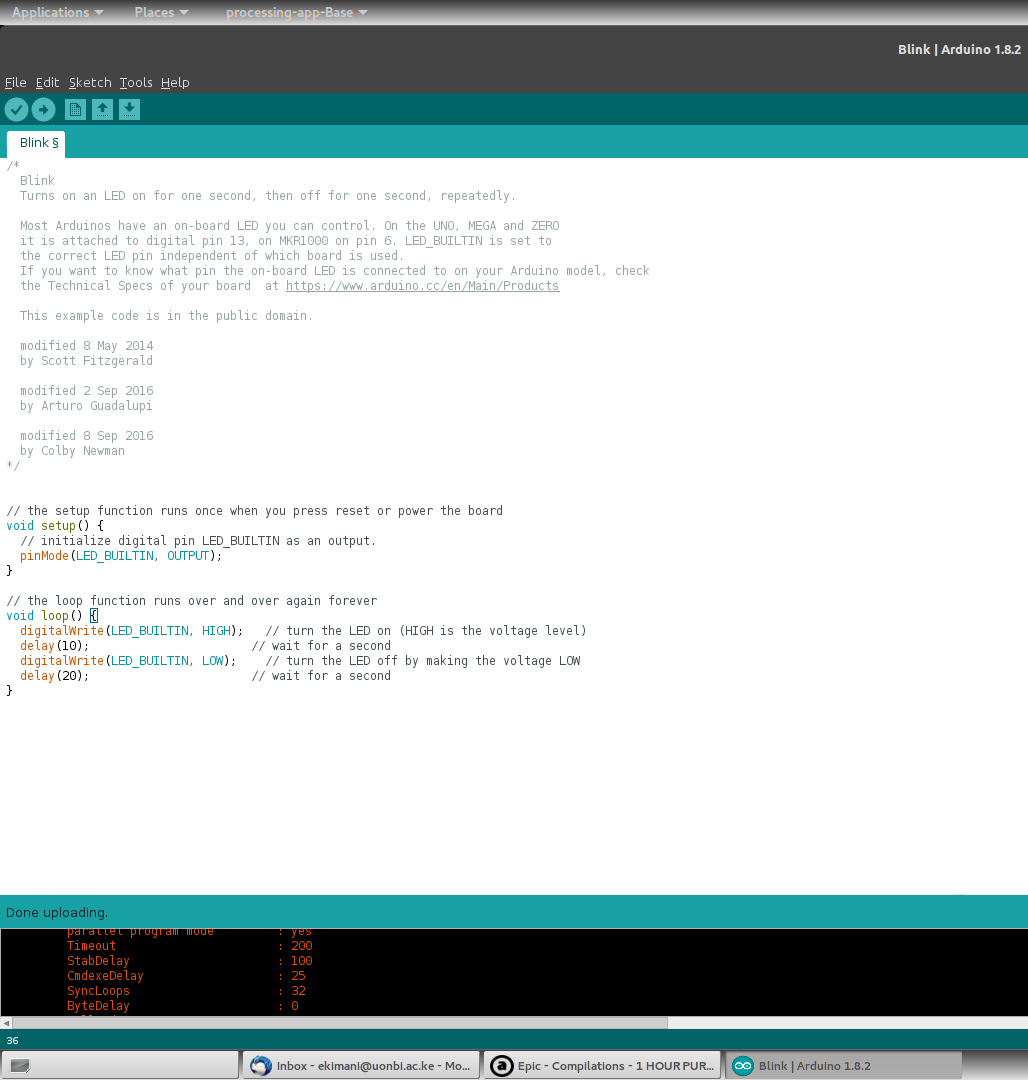This screenshot has height=1080, width=1028.
Task: Click Thunderbird icon in taskbar Inbox entry
Action: click(260, 1066)
